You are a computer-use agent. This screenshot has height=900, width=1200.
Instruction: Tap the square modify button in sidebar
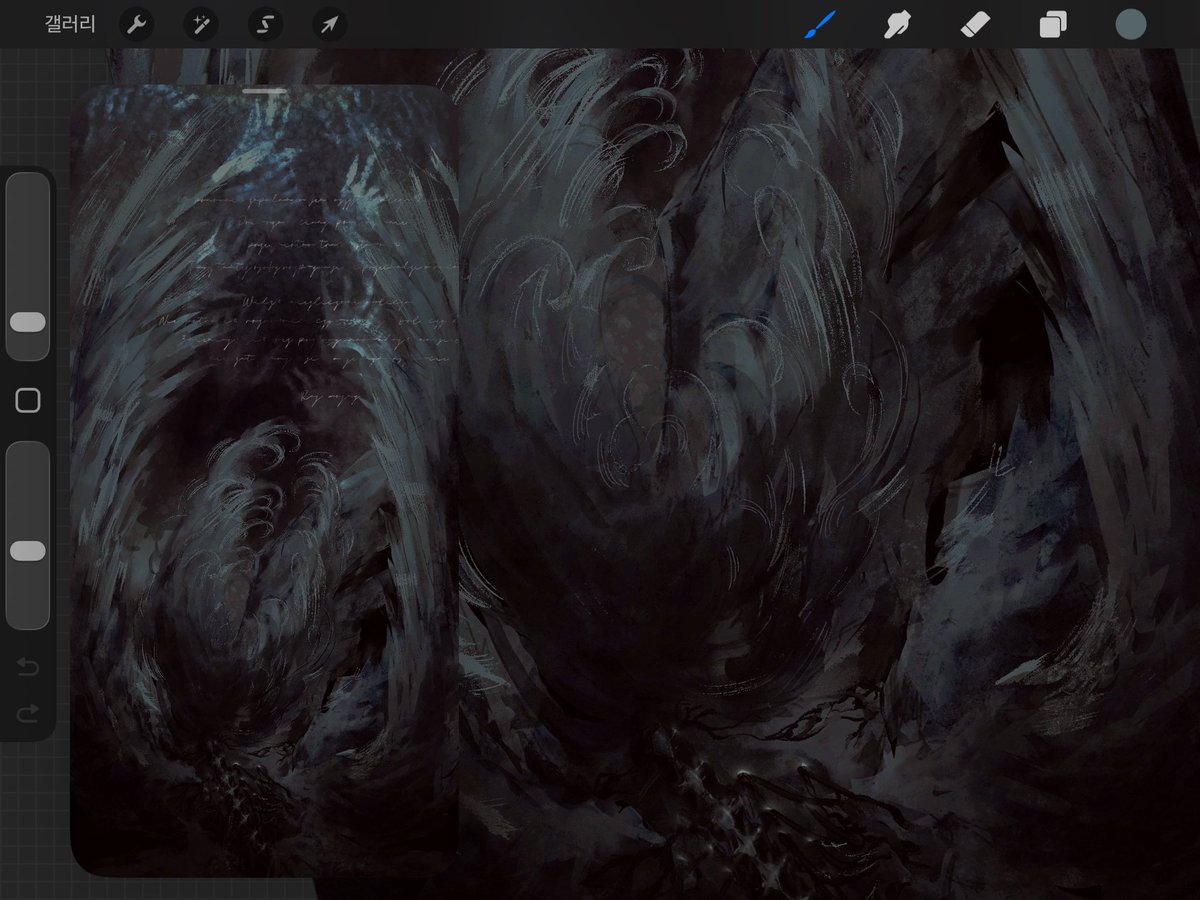(x=28, y=401)
